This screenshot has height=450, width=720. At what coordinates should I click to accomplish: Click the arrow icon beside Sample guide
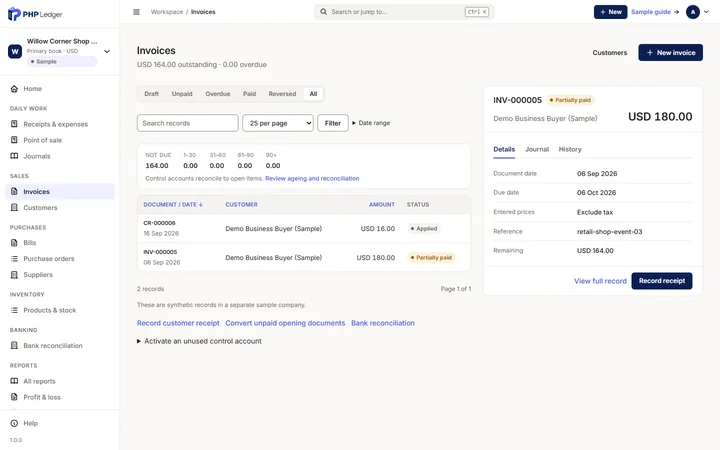(x=676, y=12)
